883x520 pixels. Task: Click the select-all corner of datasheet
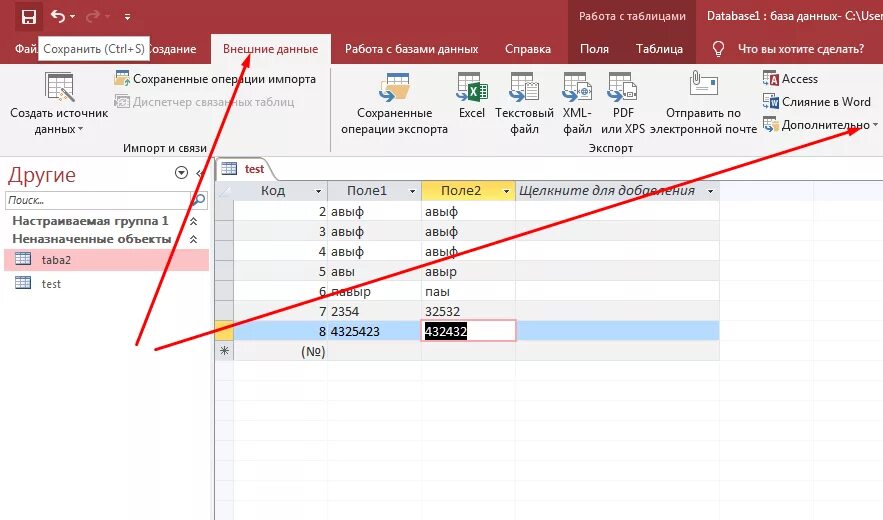click(x=224, y=191)
